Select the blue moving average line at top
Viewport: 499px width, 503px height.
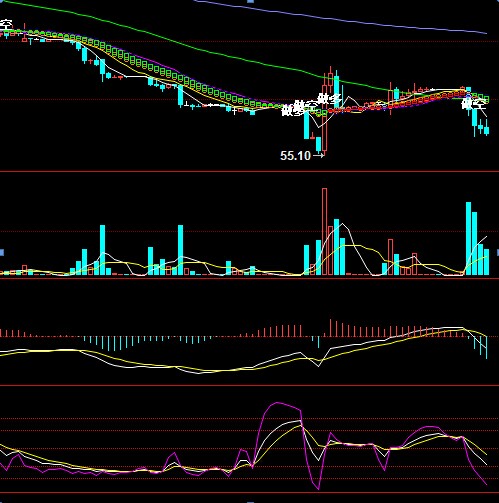click(340, 18)
